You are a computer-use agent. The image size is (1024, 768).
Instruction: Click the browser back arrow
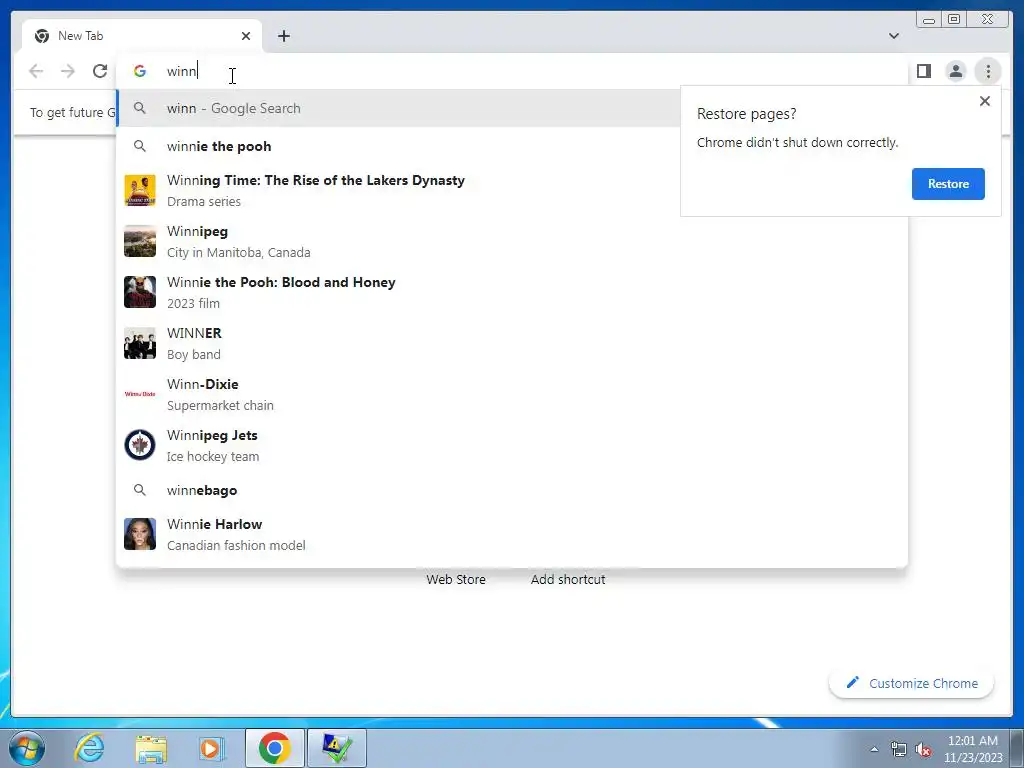pos(36,71)
